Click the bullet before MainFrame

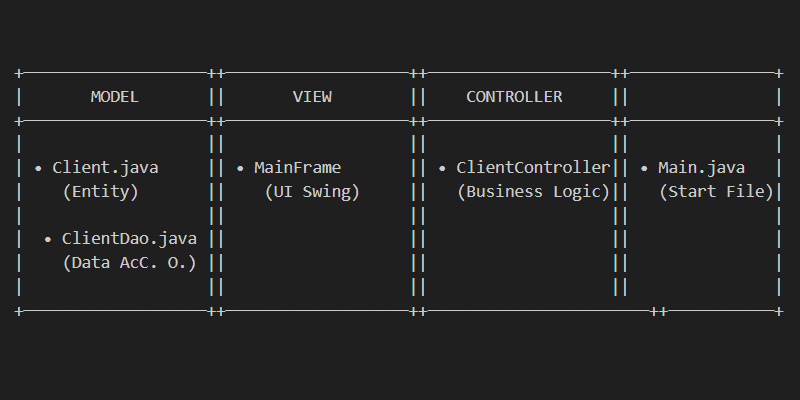(x=240, y=168)
